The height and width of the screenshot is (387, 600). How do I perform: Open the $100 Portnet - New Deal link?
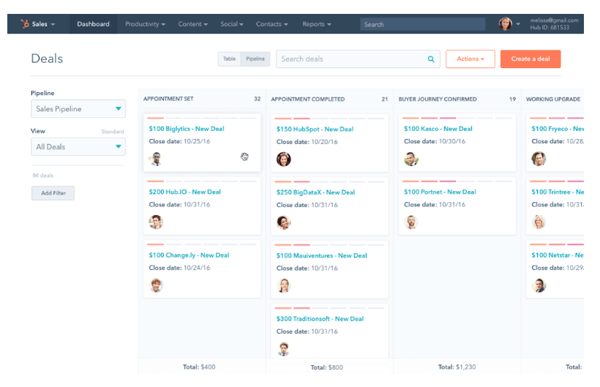point(440,192)
